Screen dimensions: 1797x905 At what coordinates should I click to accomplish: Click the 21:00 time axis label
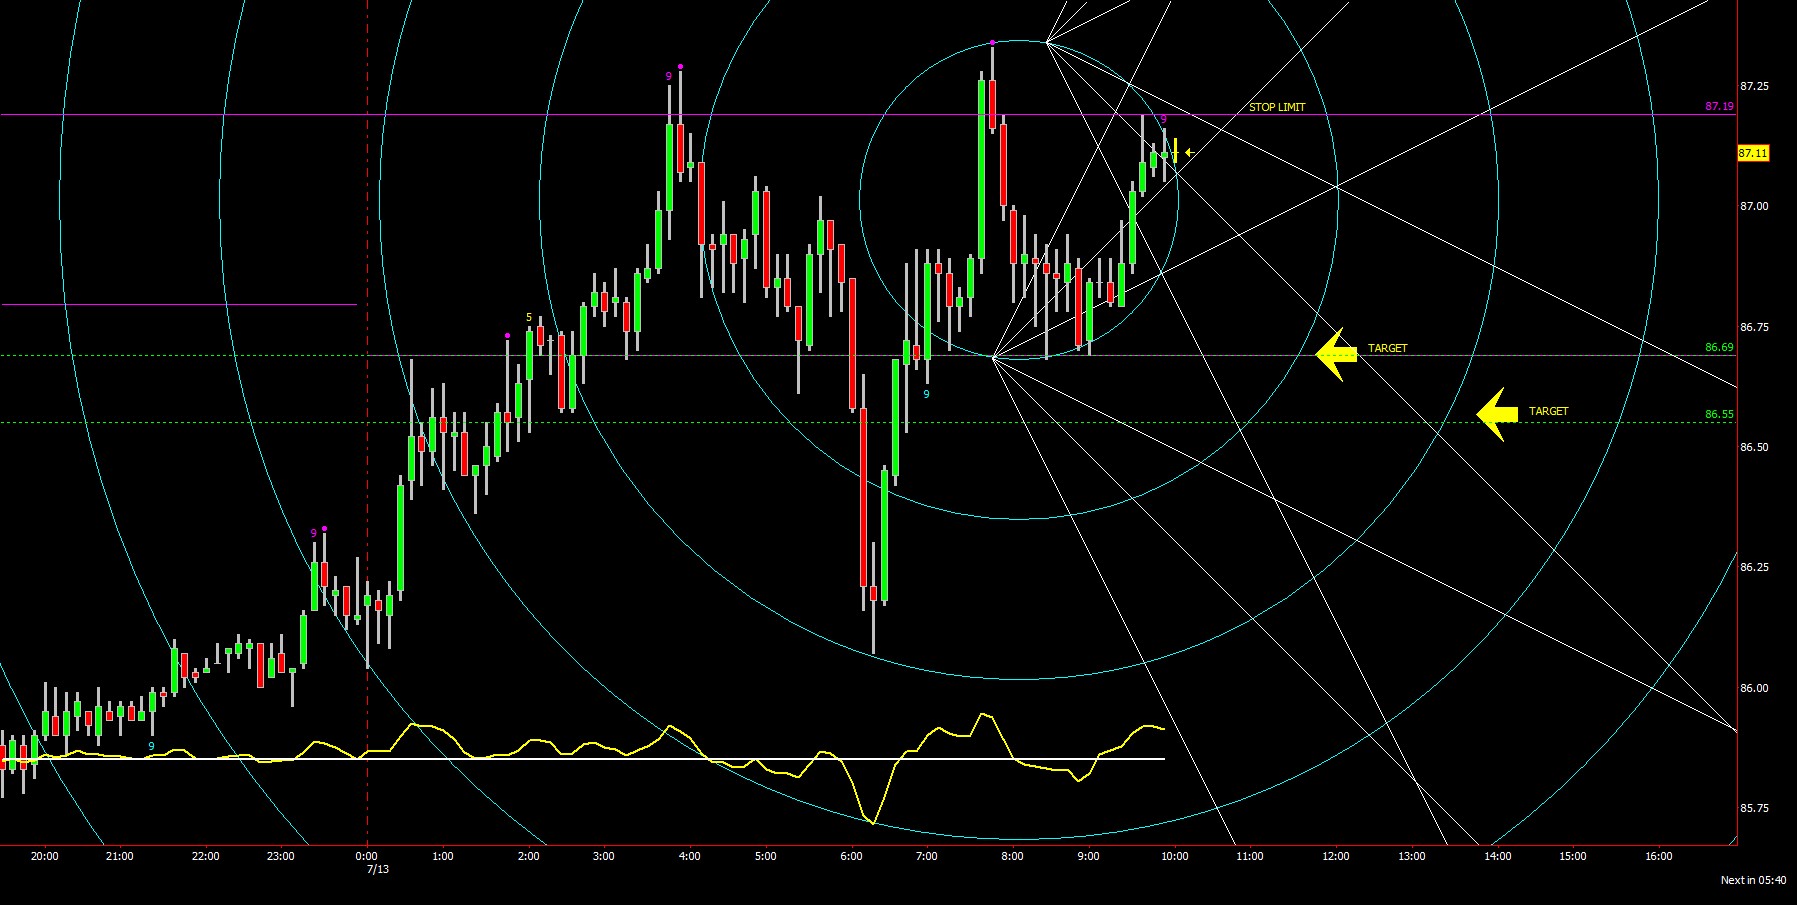(x=119, y=856)
